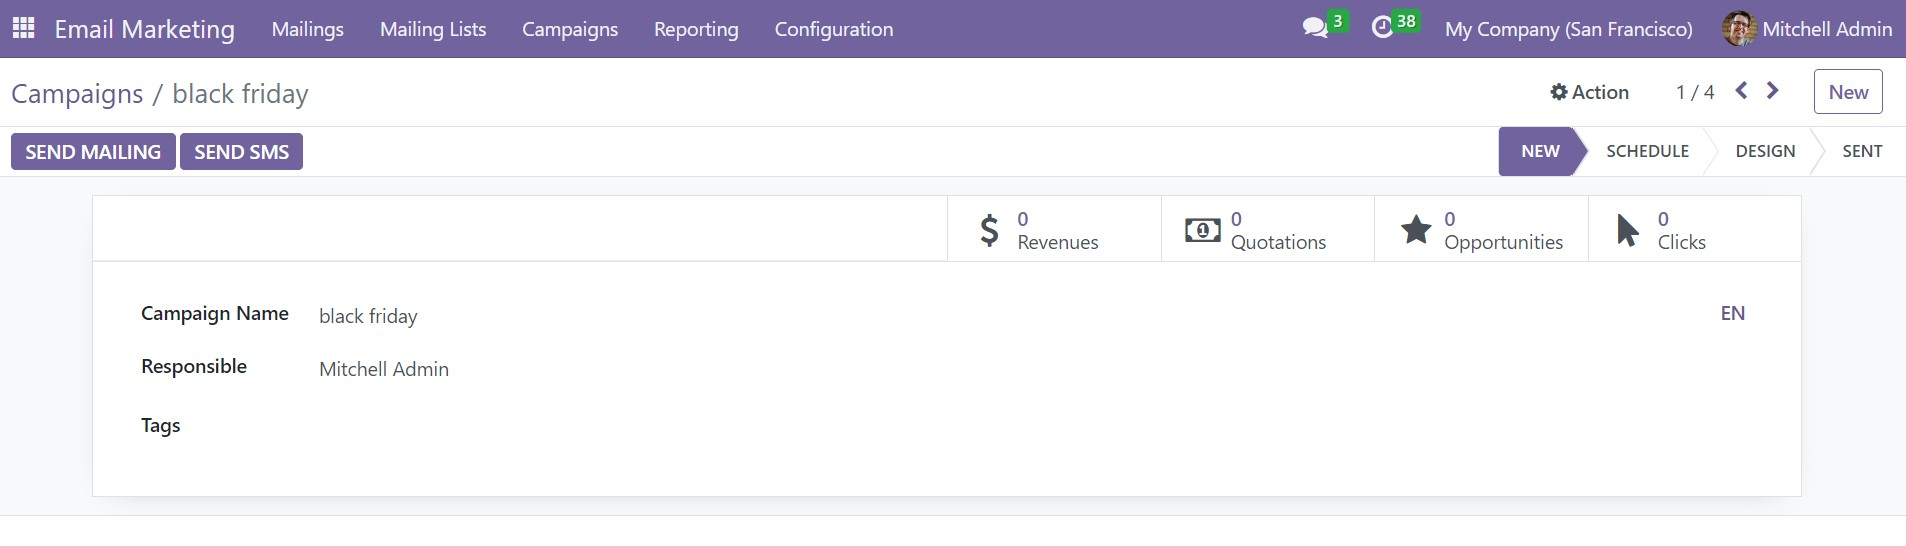Expand the Configuration menu
The image size is (1906, 546).
pyautogui.click(x=833, y=29)
